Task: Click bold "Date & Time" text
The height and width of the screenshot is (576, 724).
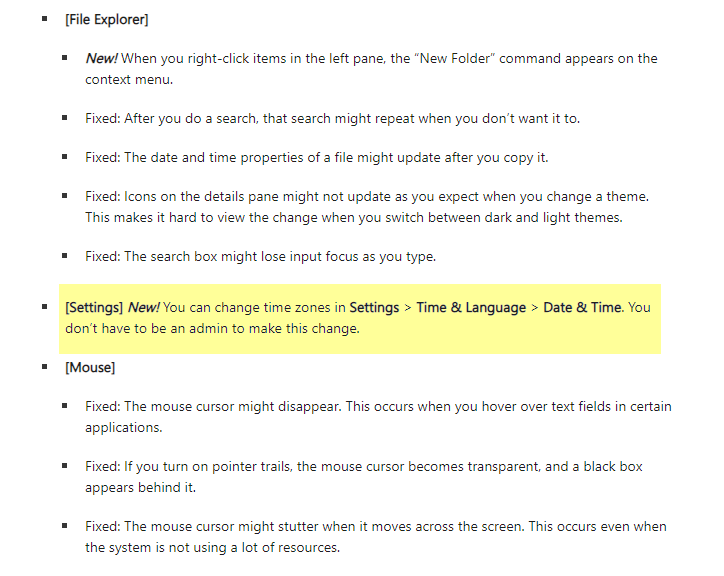Action: (582, 307)
